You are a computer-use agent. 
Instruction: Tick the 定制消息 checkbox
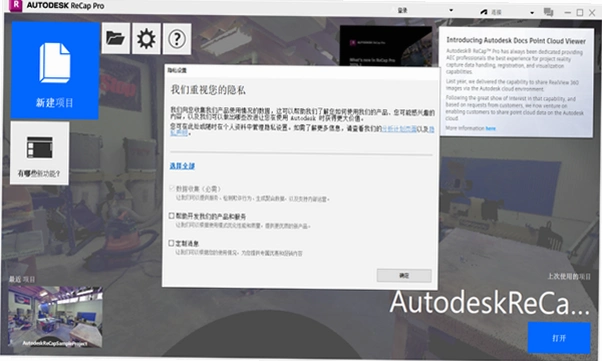(x=171, y=243)
